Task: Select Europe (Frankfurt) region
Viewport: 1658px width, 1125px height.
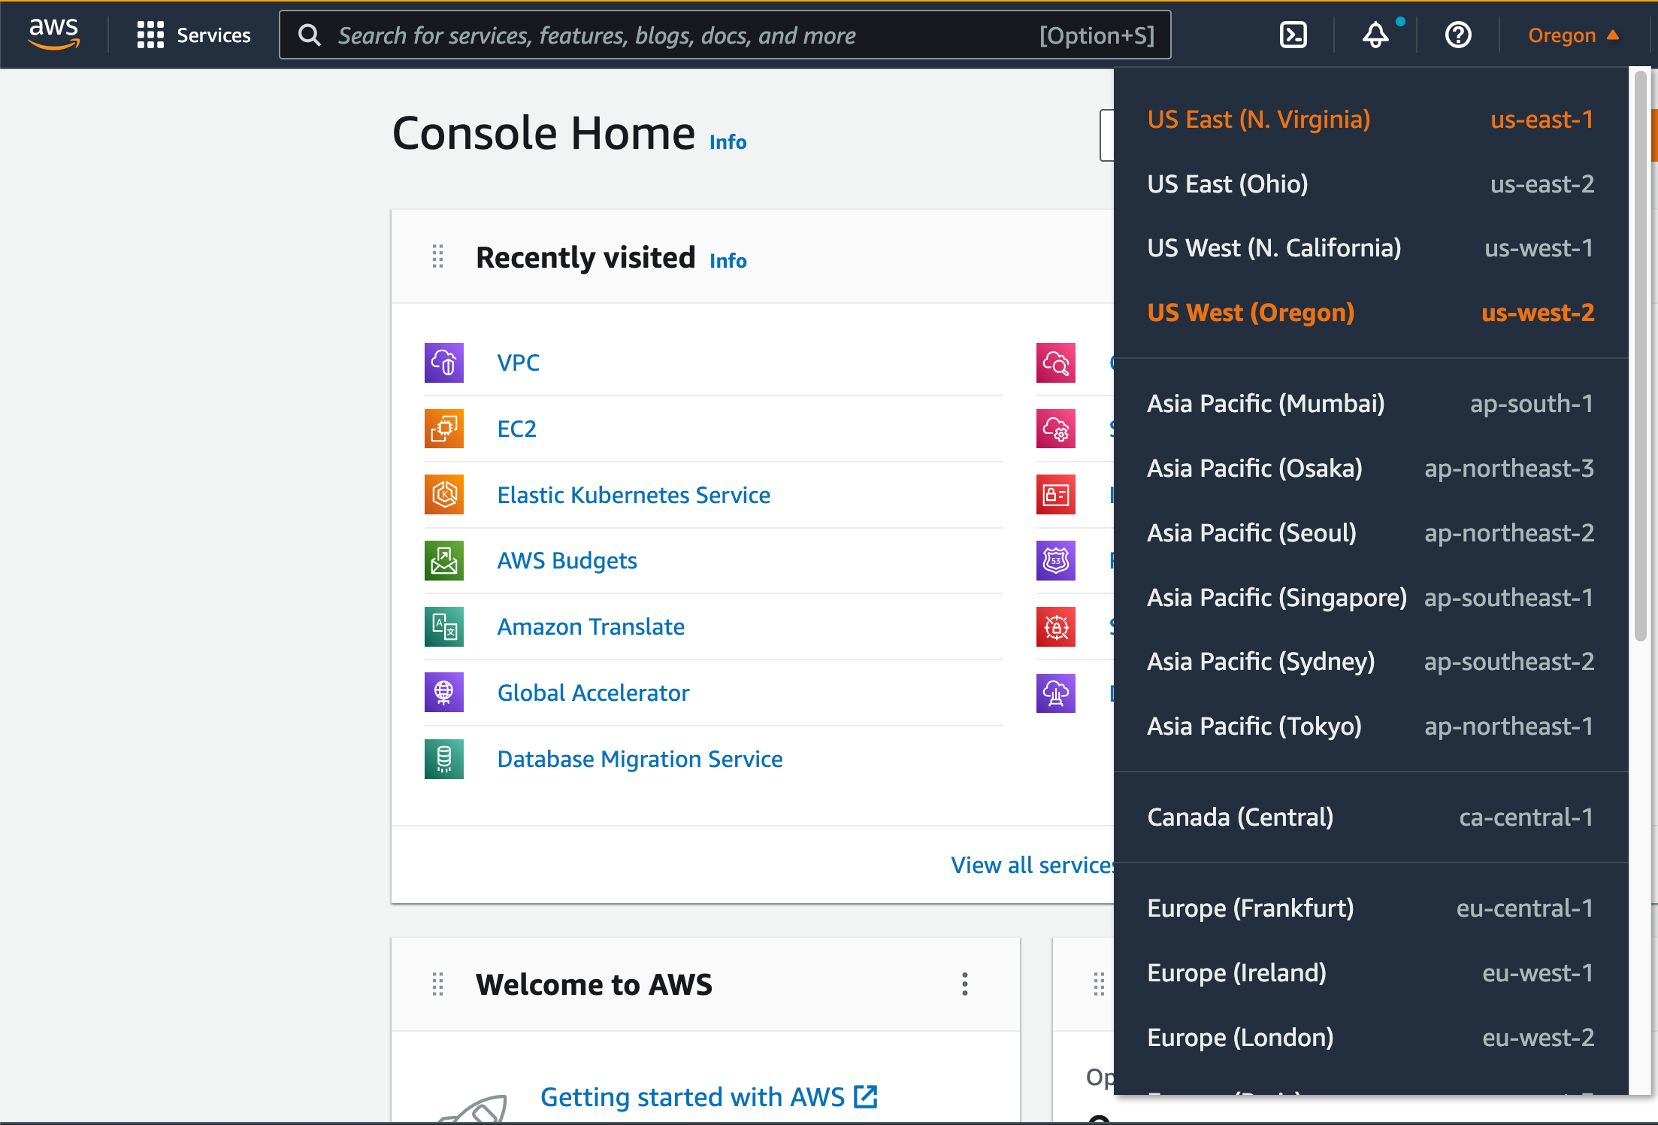Action: click(1371, 909)
